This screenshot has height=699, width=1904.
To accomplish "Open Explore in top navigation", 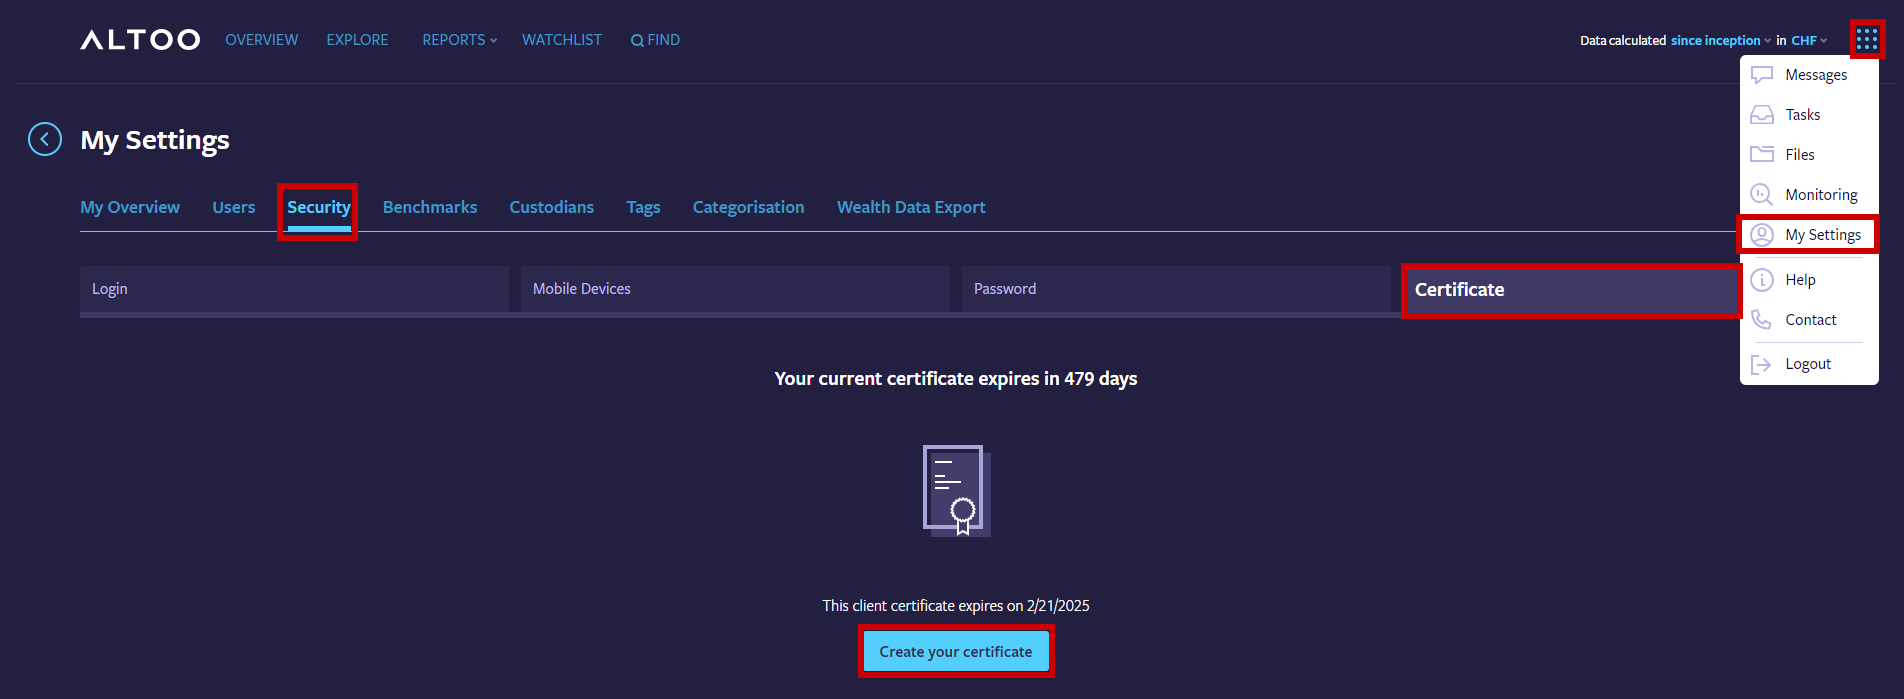I will (357, 40).
